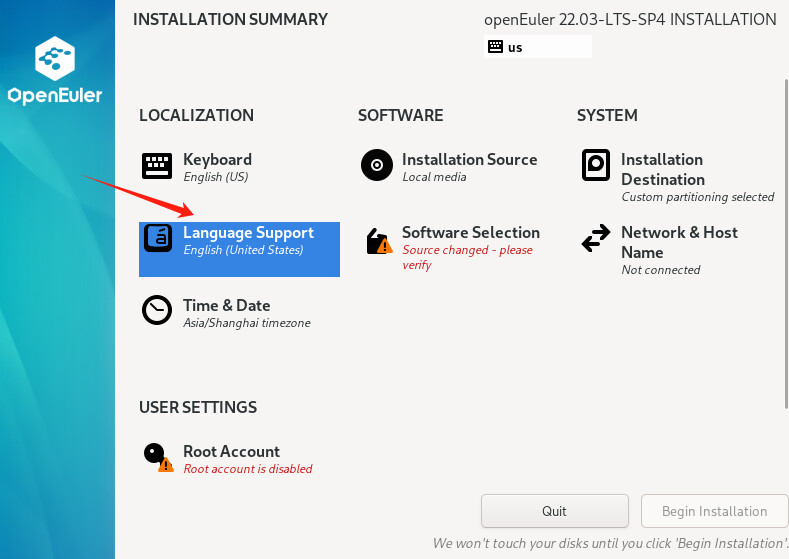Open the Time & Date clock icon

[157, 310]
